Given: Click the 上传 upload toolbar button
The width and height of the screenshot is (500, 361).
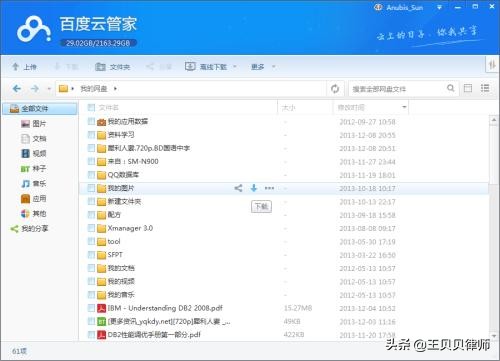Looking at the screenshot, I should pyautogui.click(x=24, y=67).
